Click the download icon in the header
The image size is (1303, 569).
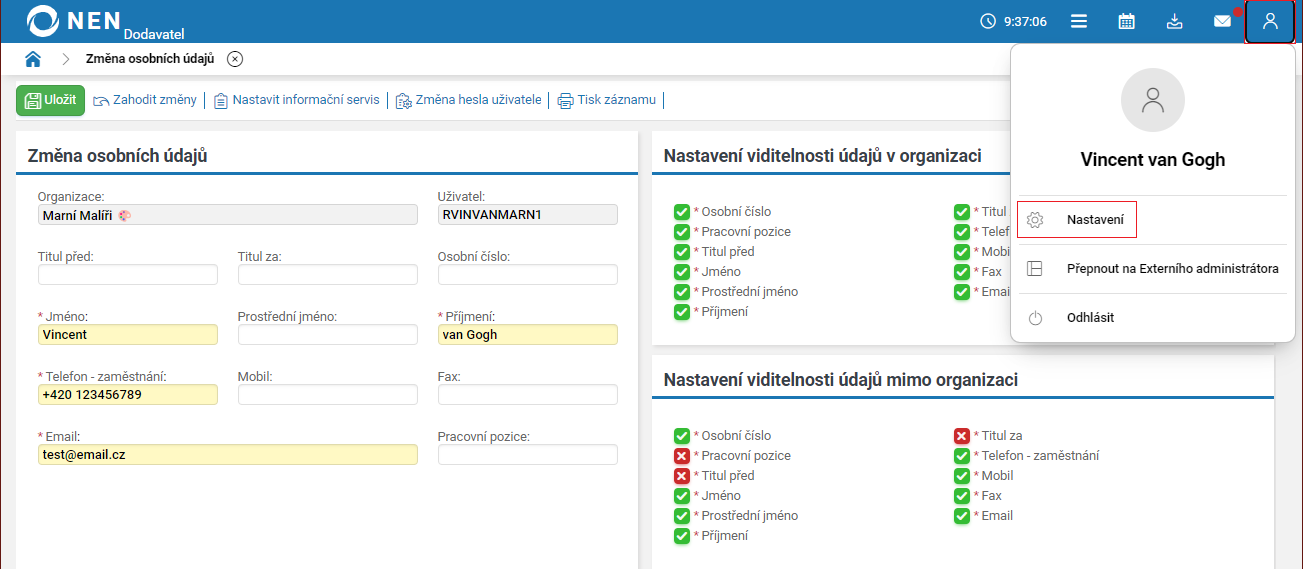[1175, 21]
